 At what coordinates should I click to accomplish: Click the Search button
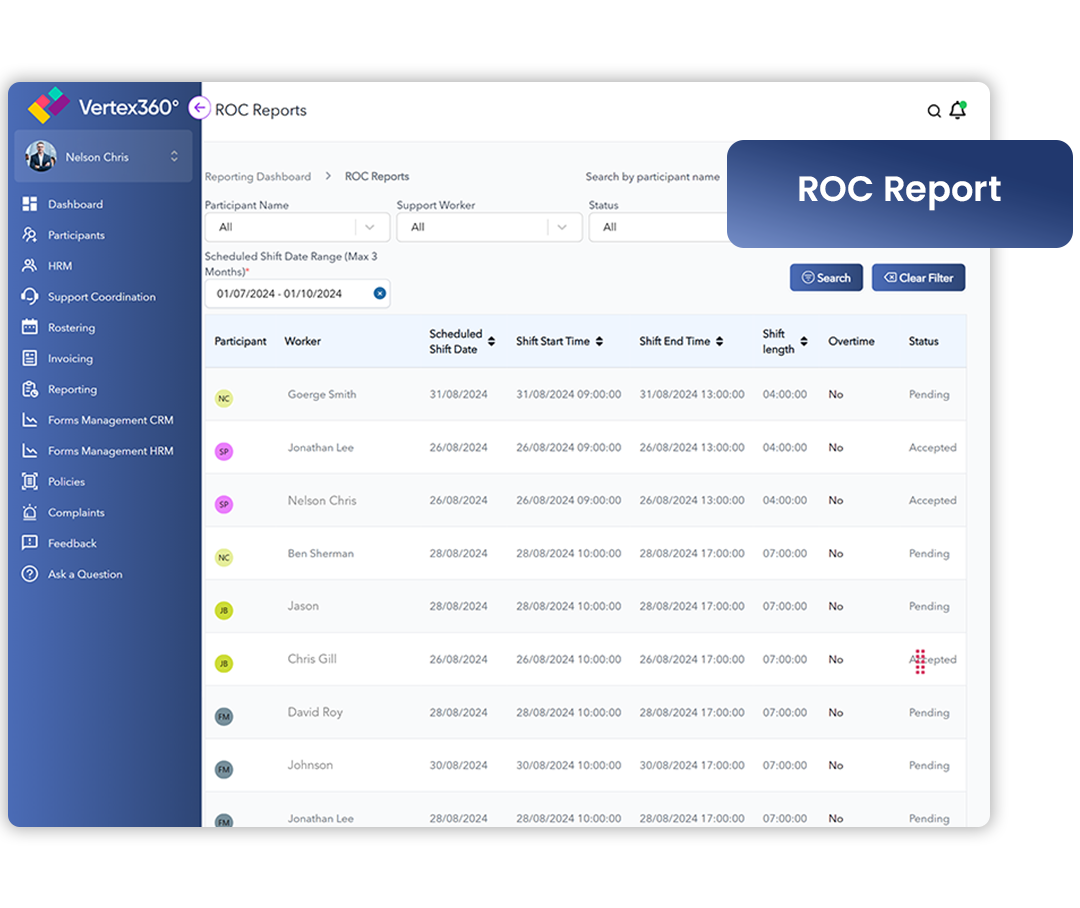click(826, 277)
